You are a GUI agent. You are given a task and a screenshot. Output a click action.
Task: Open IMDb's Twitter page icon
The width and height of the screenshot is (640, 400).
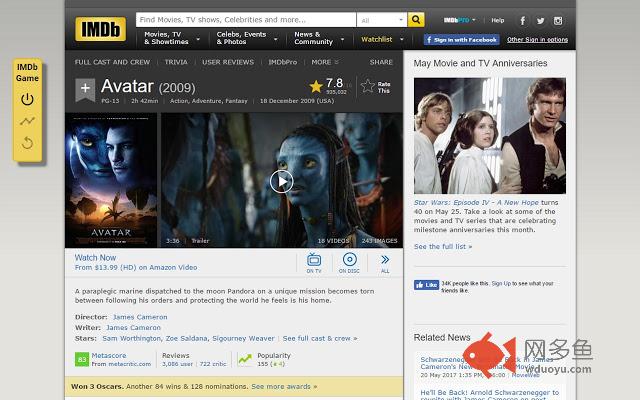click(x=540, y=21)
